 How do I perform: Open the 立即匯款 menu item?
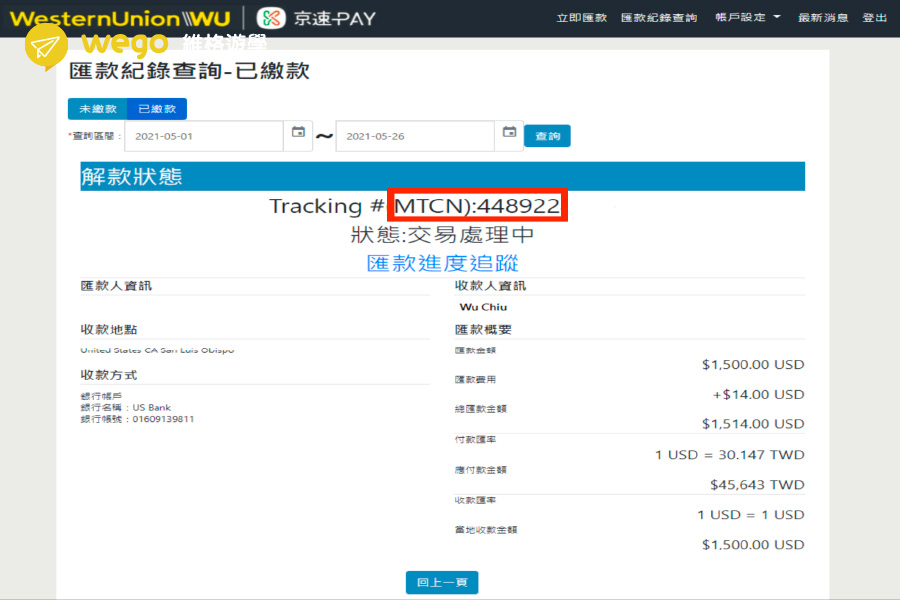tap(581, 18)
